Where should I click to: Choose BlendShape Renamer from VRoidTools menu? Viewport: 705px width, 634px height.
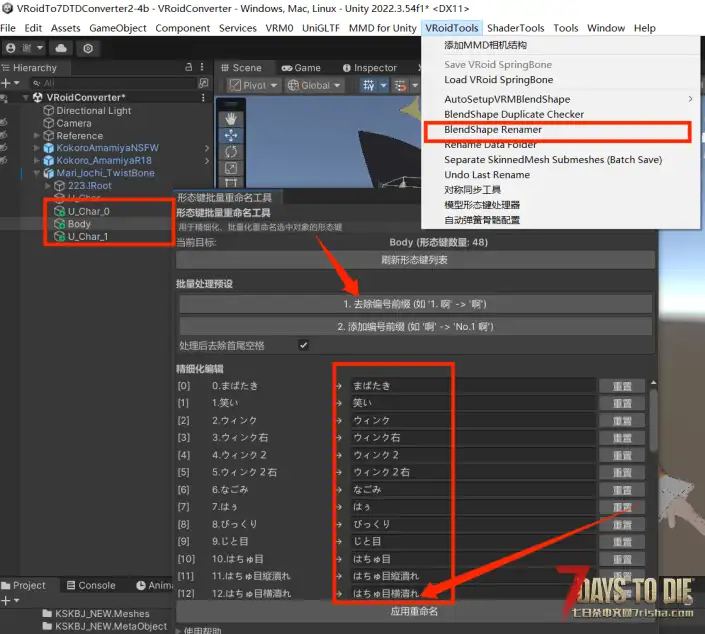pyautogui.click(x=493, y=130)
